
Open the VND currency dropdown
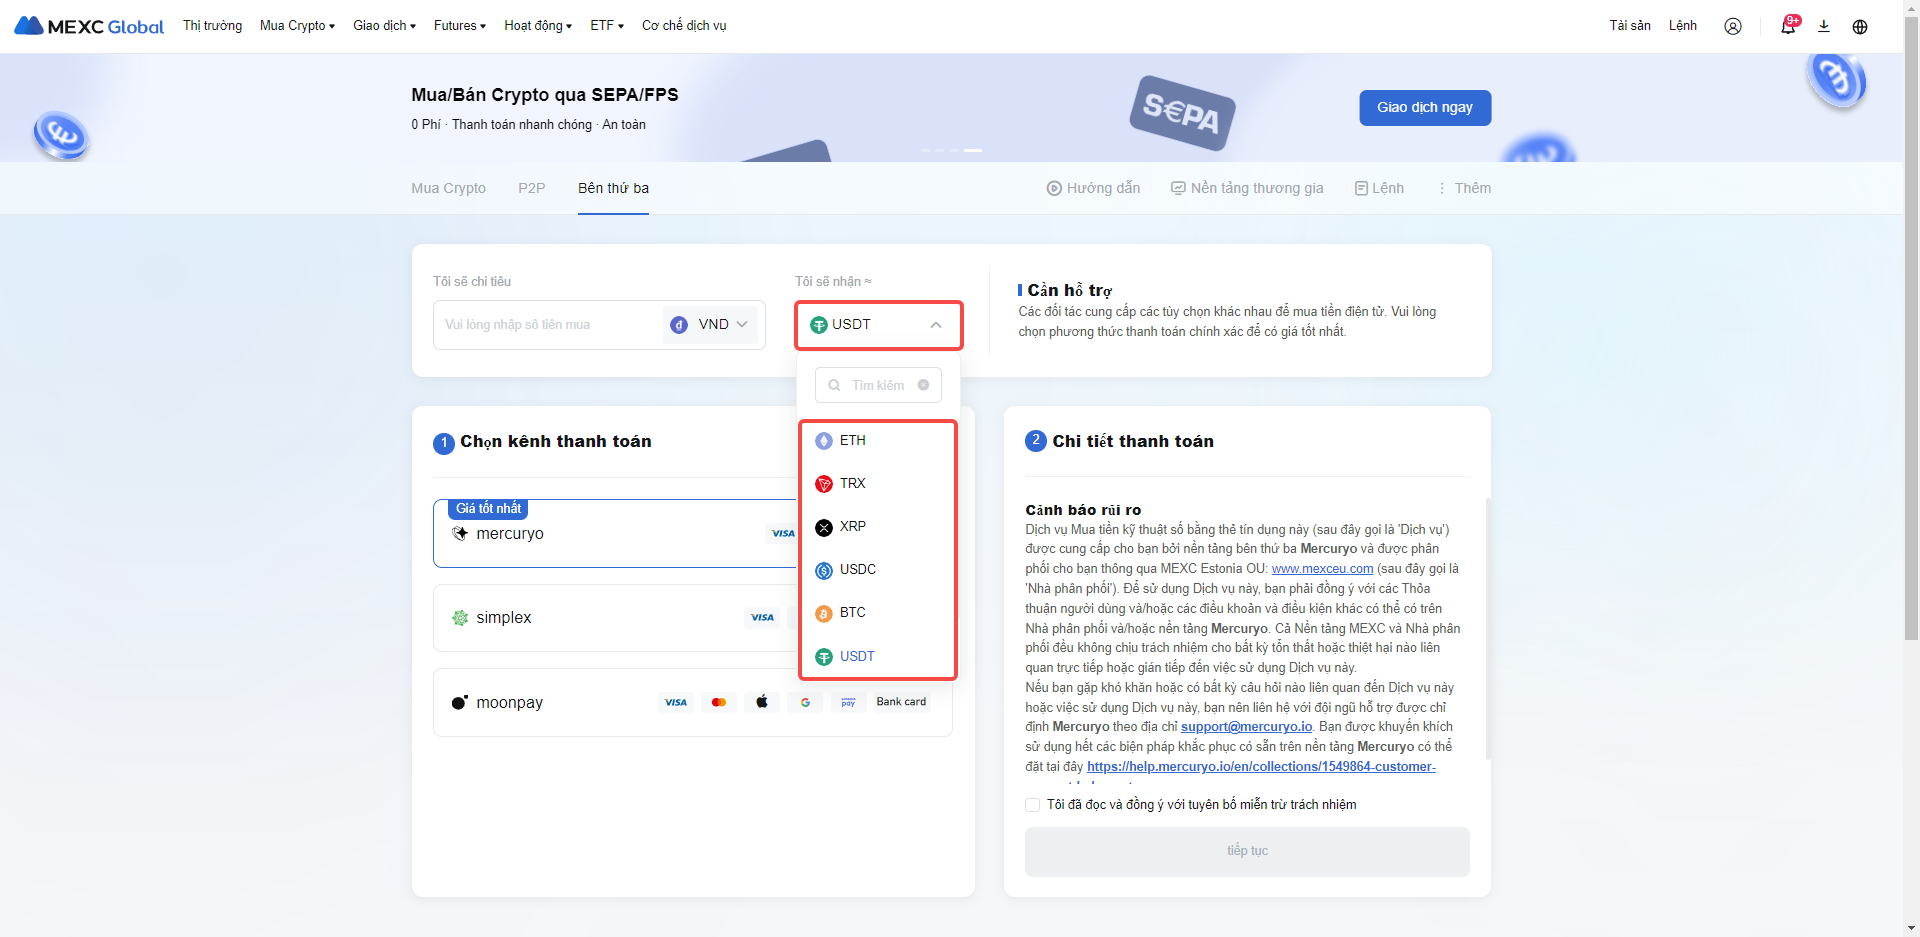(x=711, y=325)
